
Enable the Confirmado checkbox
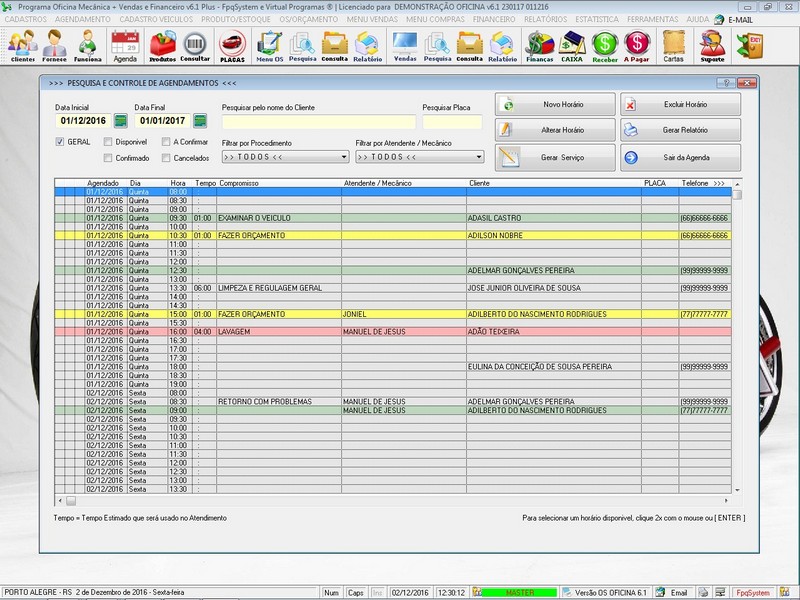click(x=109, y=158)
